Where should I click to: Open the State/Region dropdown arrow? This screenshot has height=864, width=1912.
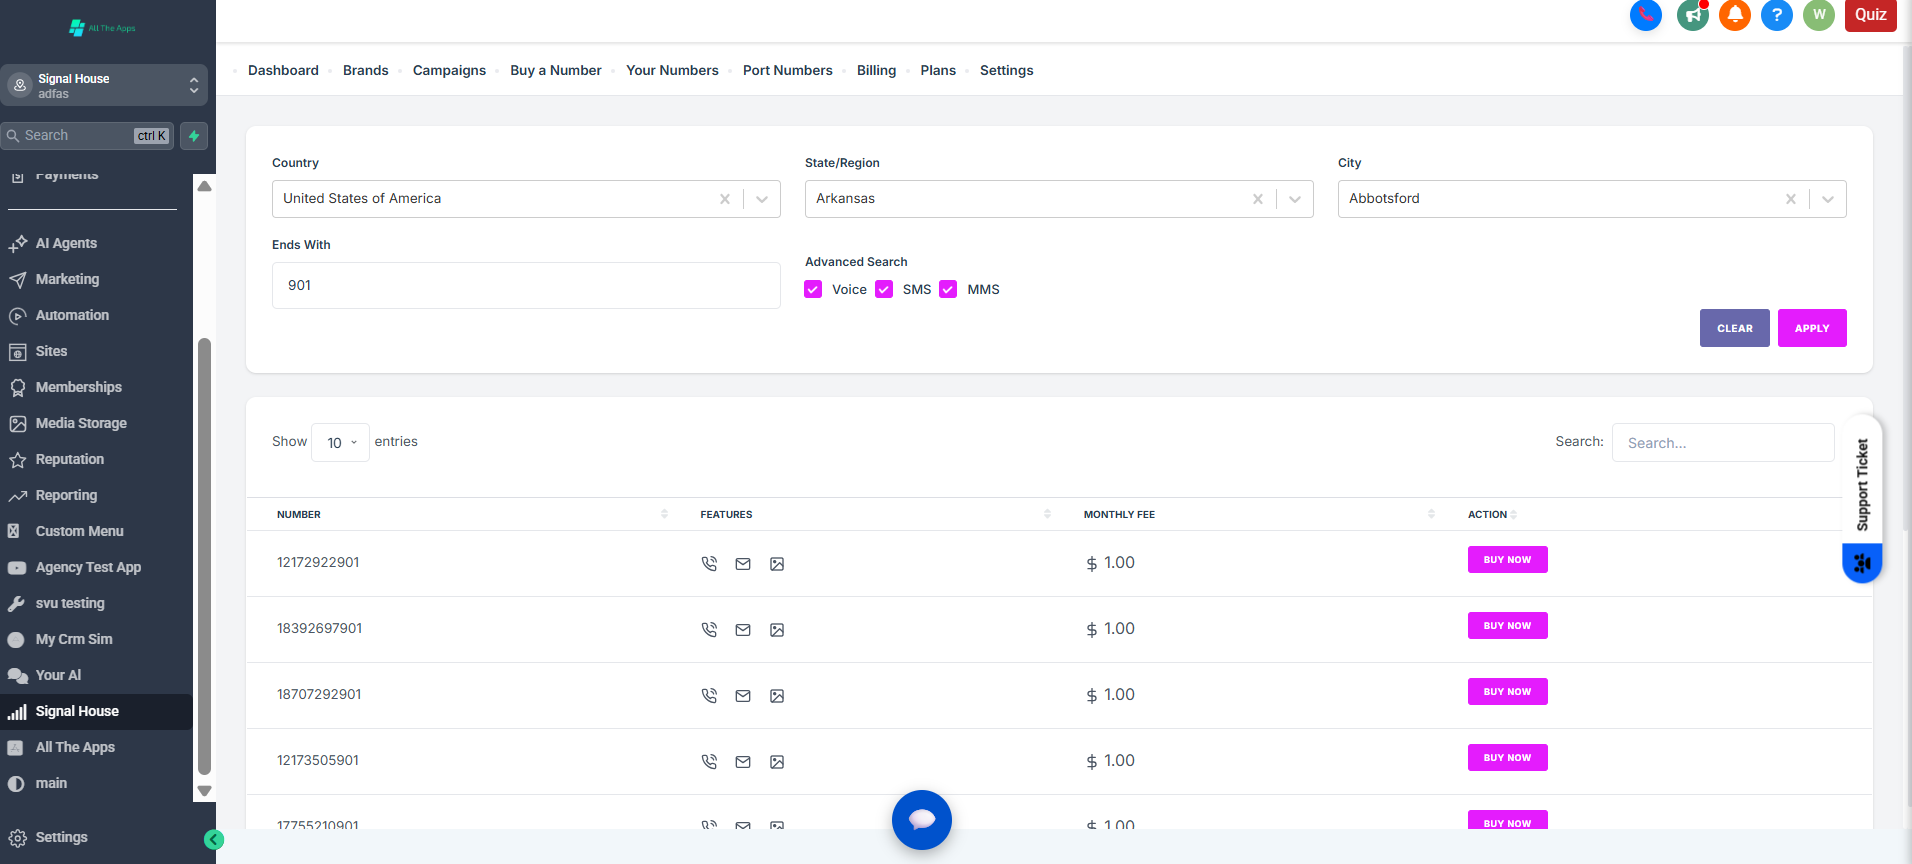point(1295,199)
